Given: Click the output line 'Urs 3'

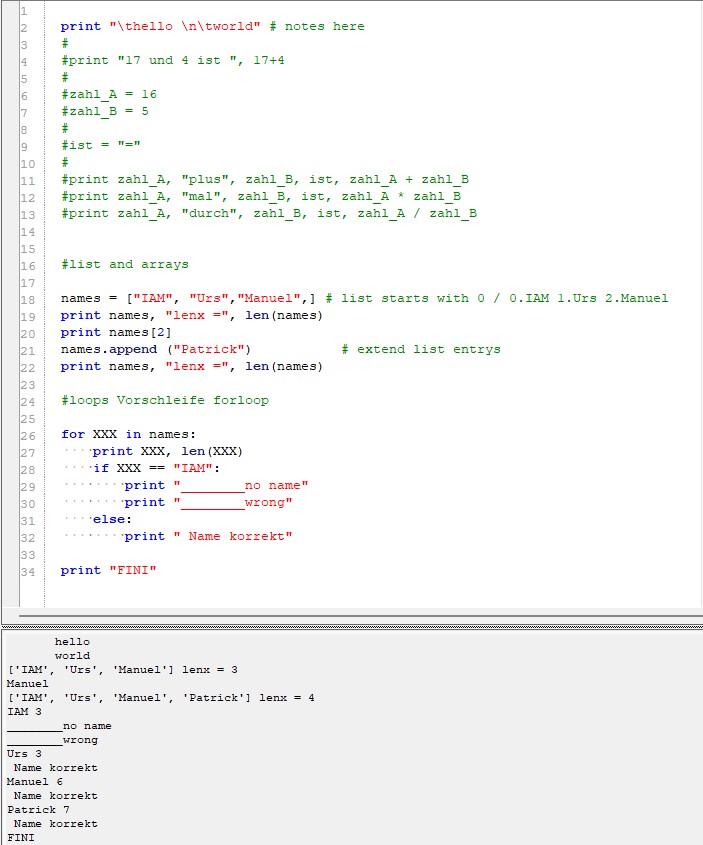Looking at the screenshot, I should [x=24, y=754].
